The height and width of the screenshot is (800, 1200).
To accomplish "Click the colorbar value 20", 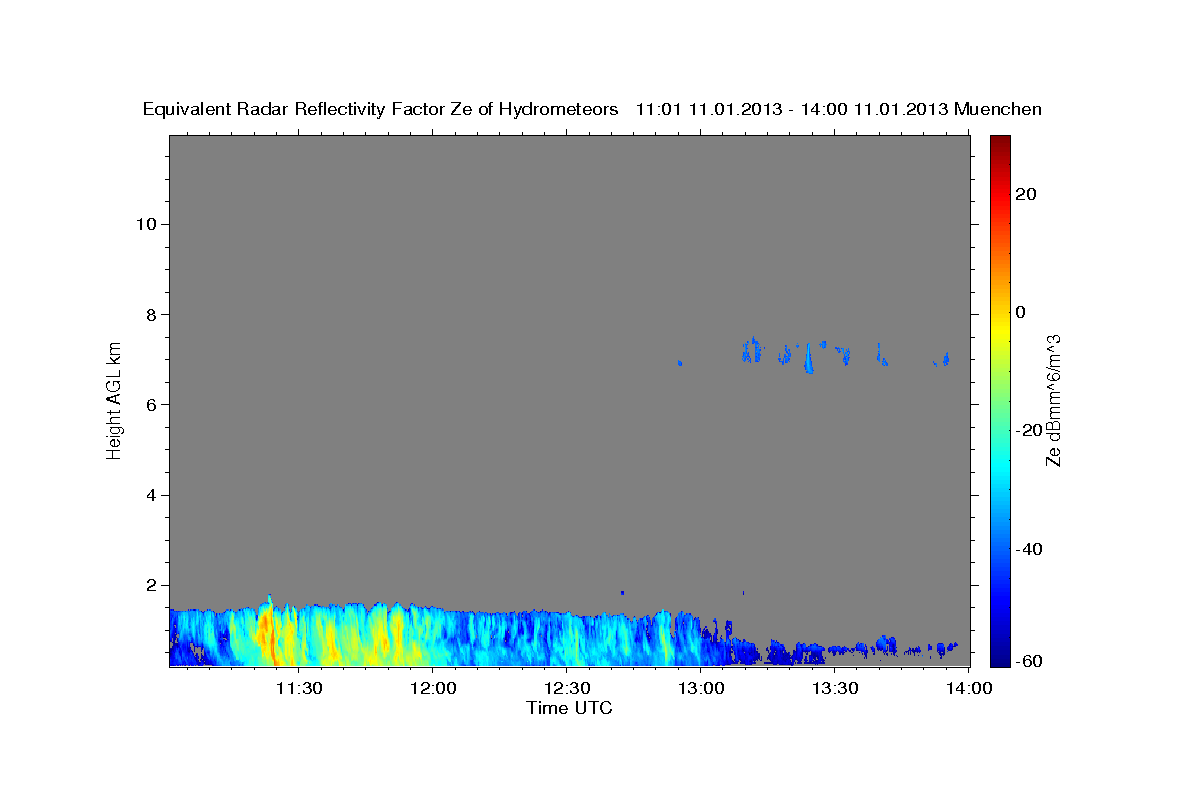I will [1027, 194].
